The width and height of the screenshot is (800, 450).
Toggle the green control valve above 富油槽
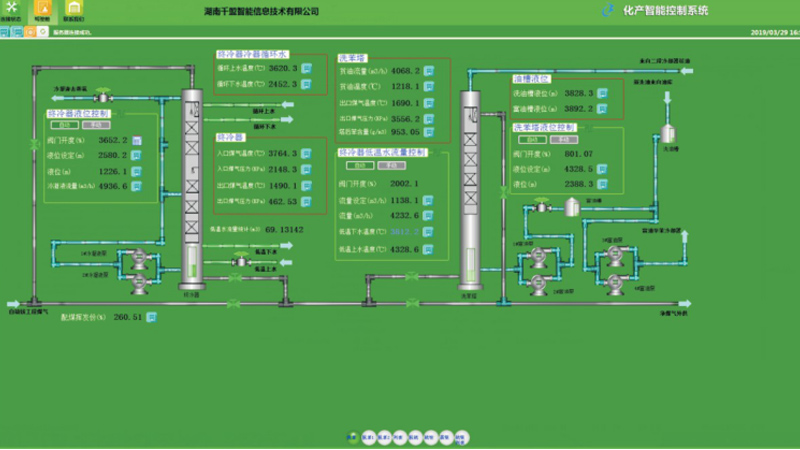[542, 206]
